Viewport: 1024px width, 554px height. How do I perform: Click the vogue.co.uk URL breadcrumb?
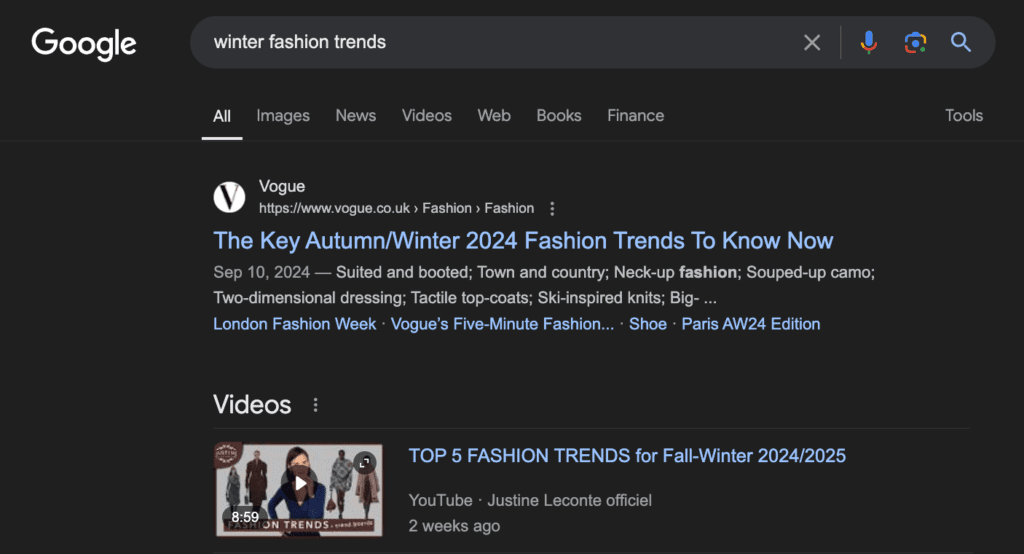click(396, 208)
